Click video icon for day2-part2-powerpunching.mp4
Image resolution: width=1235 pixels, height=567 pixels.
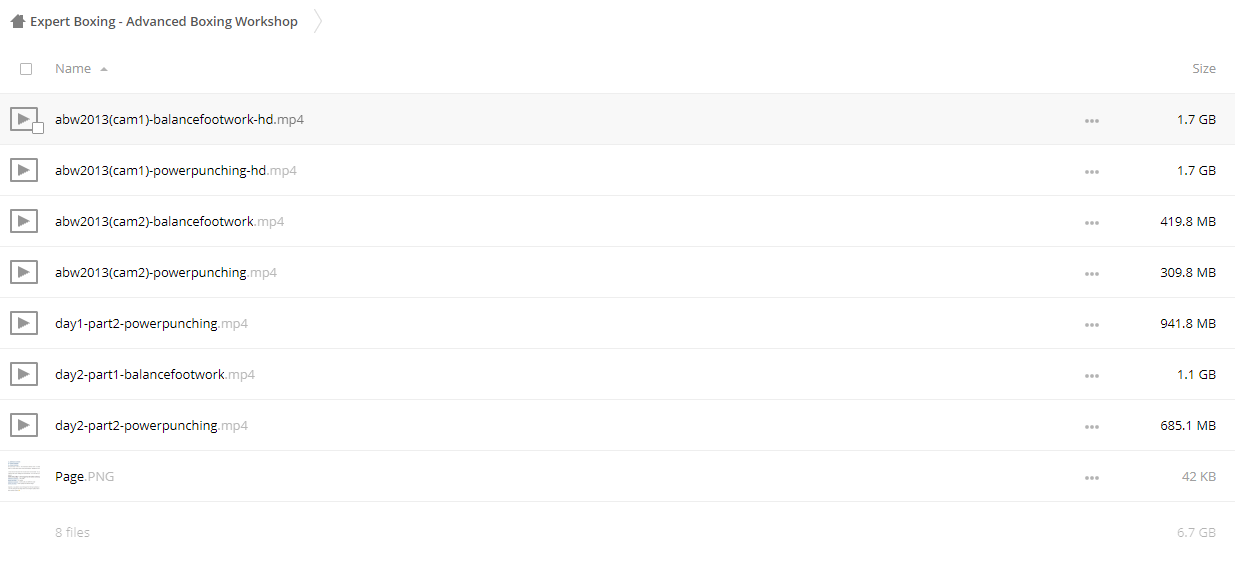click(24, 425)
